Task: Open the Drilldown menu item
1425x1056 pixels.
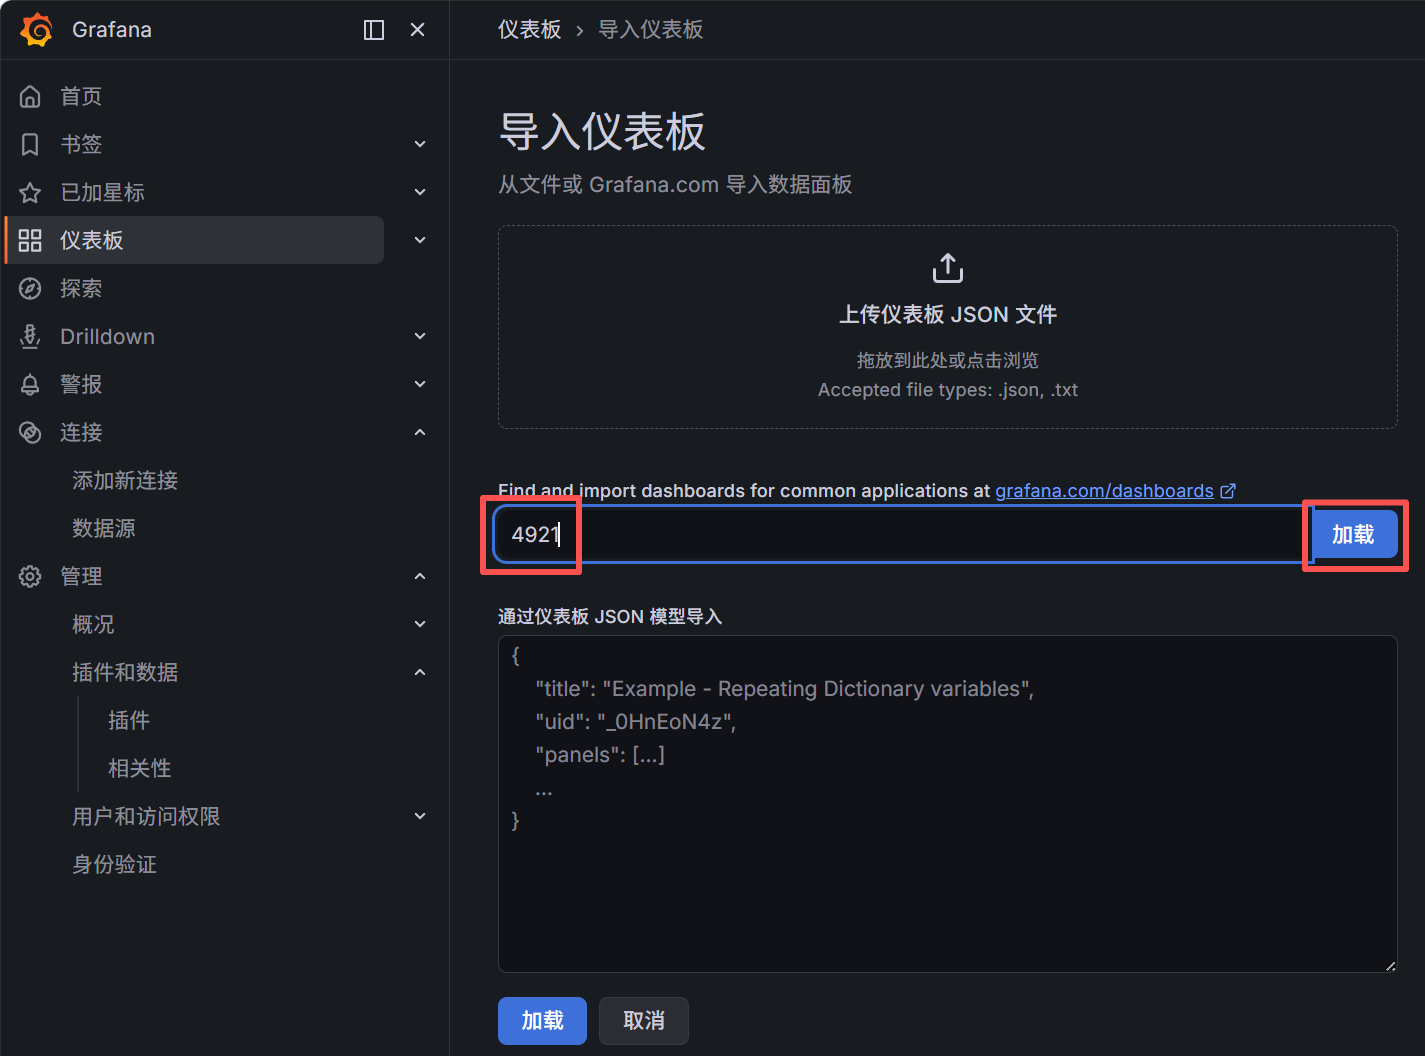Action: [x=107, y=336]
